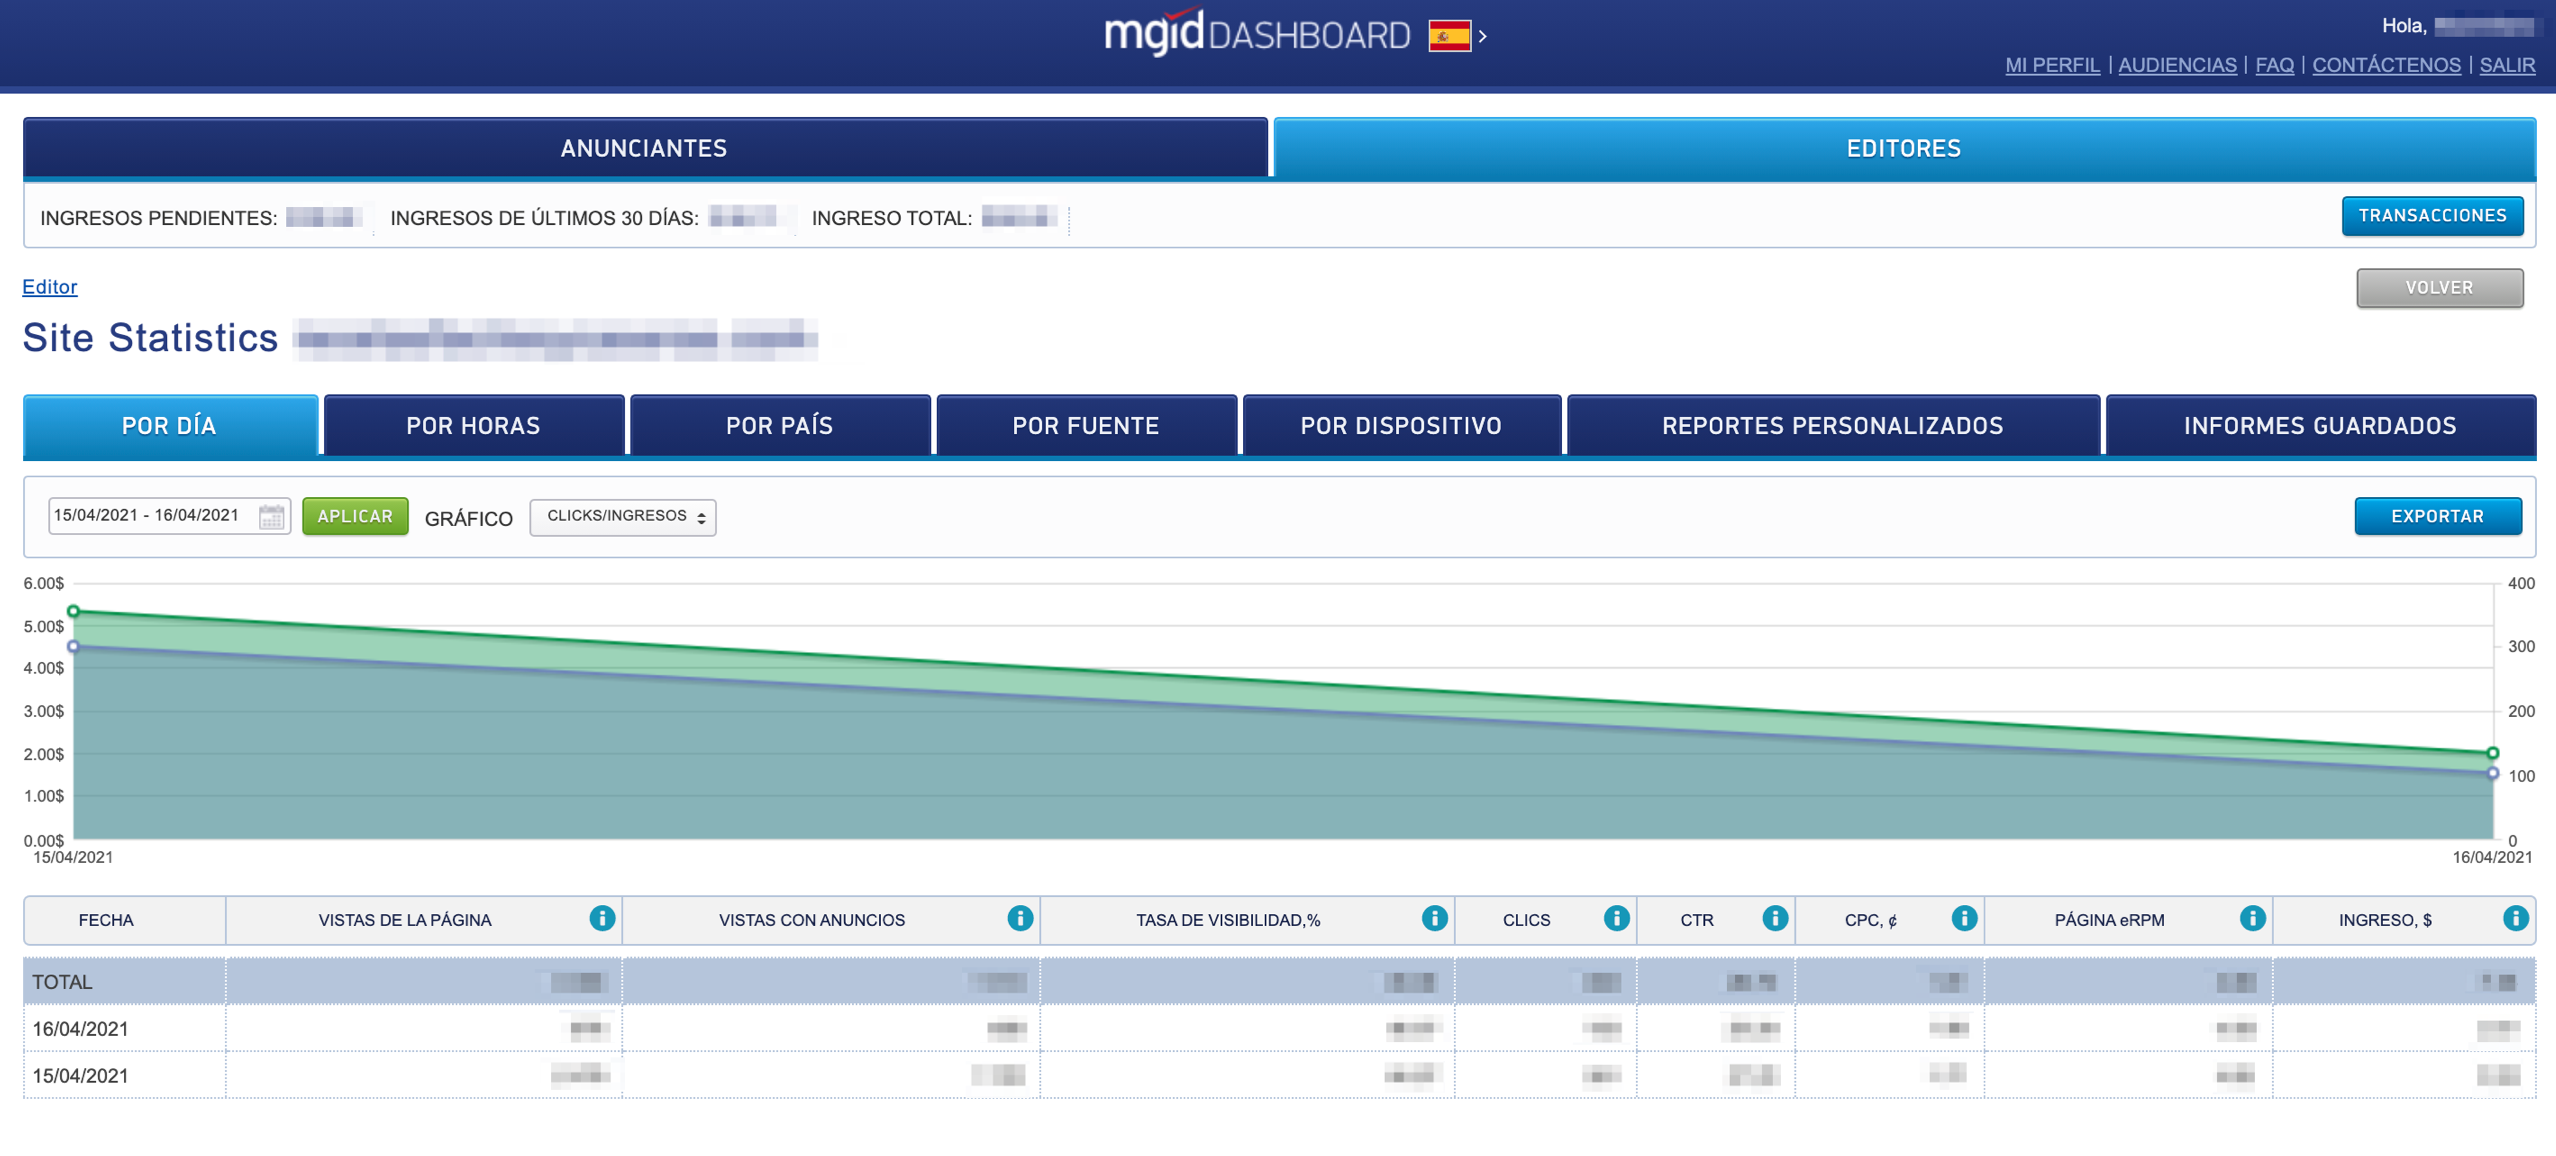Click info icon beside Página eRPM
Screen dimensions: 2556x1156
click(2251, 918)
